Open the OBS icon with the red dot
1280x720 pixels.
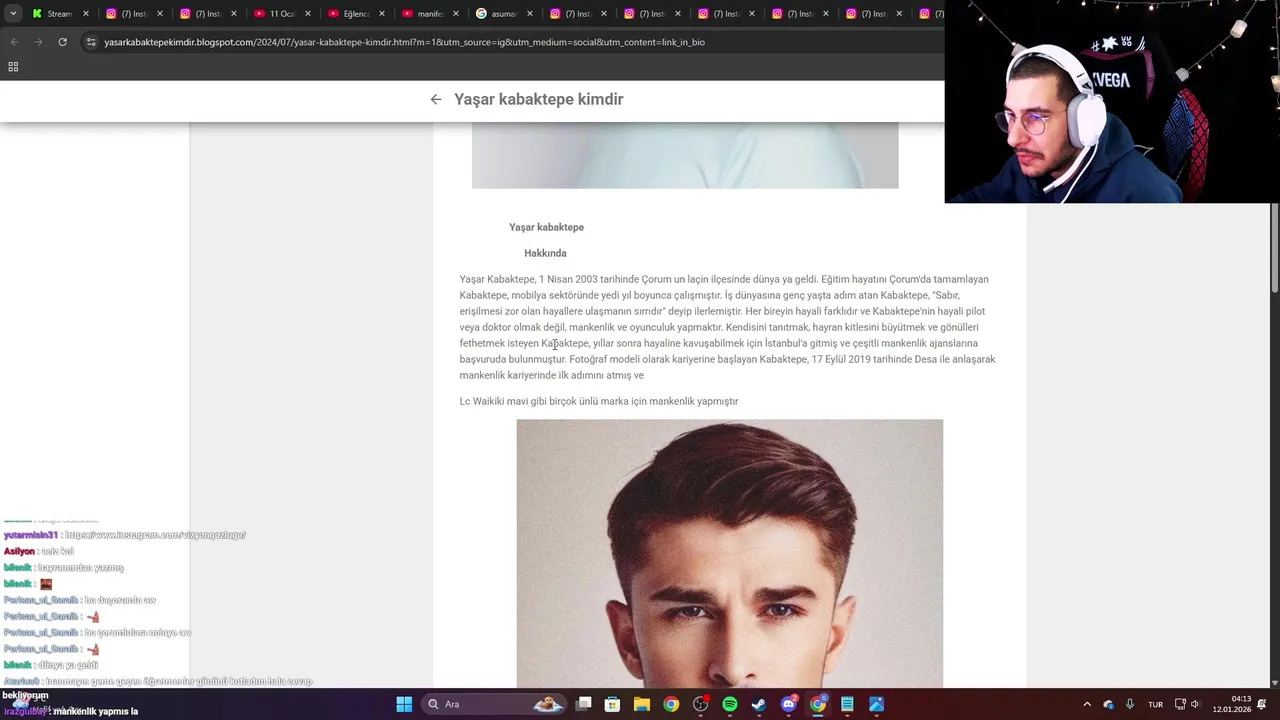(701, 704)
